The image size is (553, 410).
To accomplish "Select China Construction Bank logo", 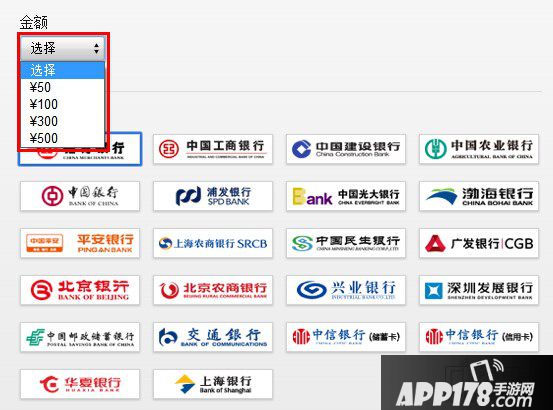I will coord(346,149).
